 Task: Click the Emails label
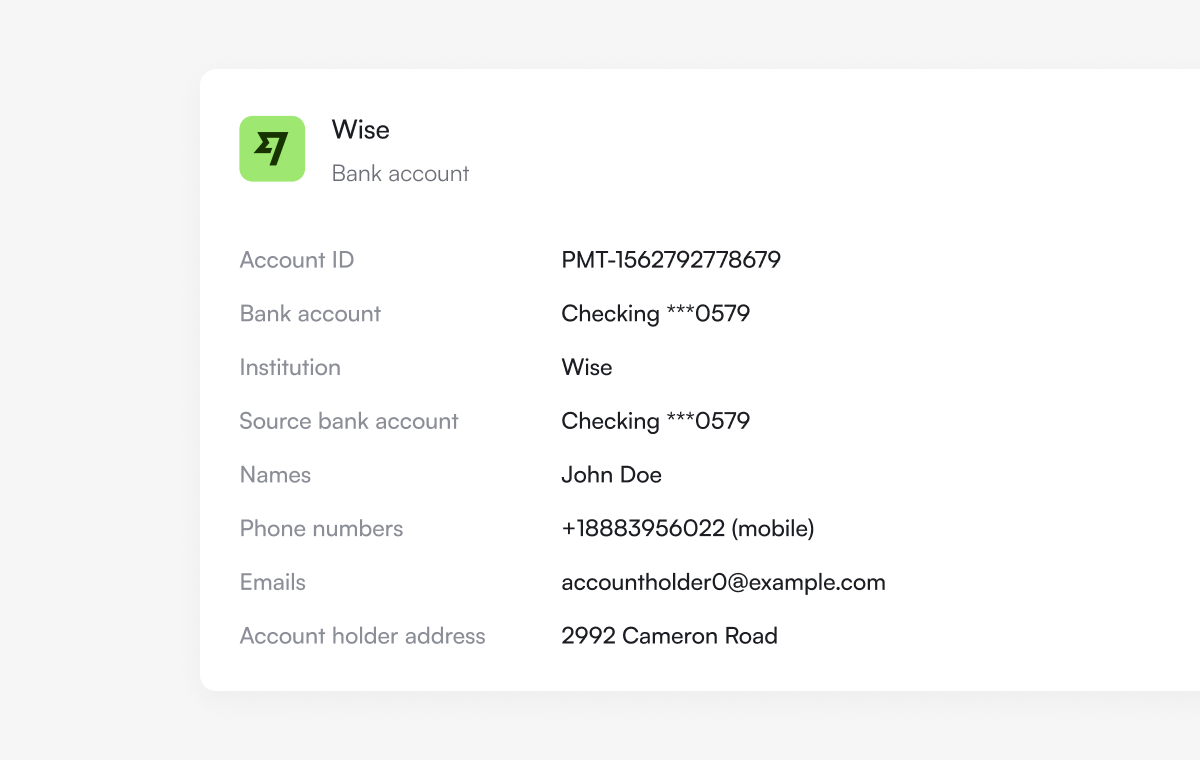[273, 582]
